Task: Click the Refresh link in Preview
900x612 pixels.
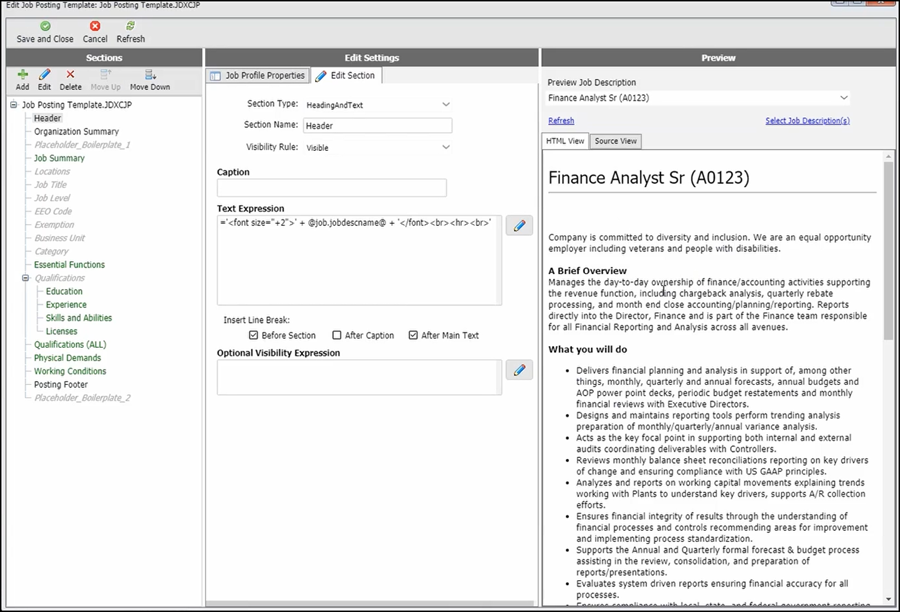Action: click(x=561, y=121)
